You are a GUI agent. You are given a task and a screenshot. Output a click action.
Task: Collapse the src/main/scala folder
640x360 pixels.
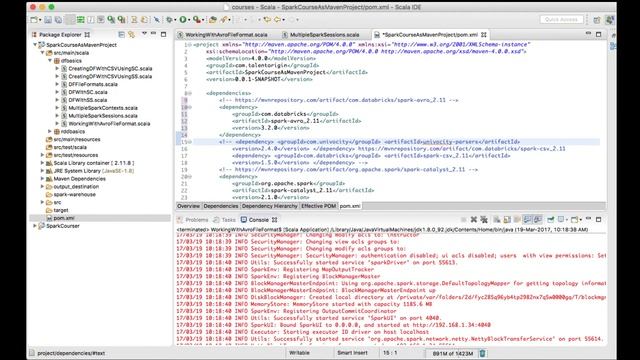coord(42,53)
